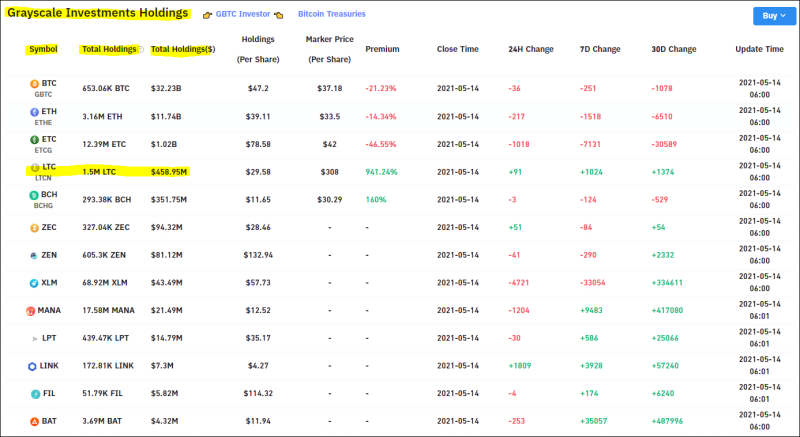Image resolution: width=800 pixels, height=437 pixels.
Task: Click the info icon beside Total Holdings
Action: click(x=141, y=49)
